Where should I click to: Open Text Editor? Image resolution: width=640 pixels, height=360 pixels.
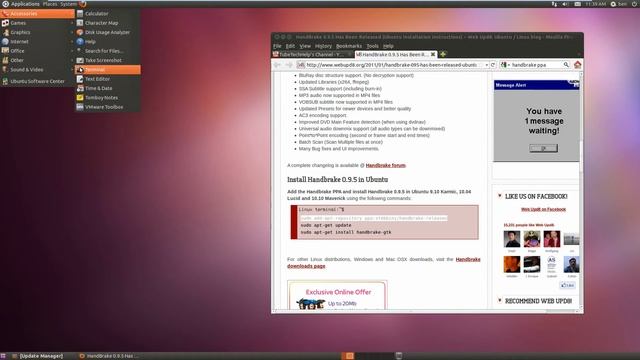pyautogui.click(x=108, y=79)
